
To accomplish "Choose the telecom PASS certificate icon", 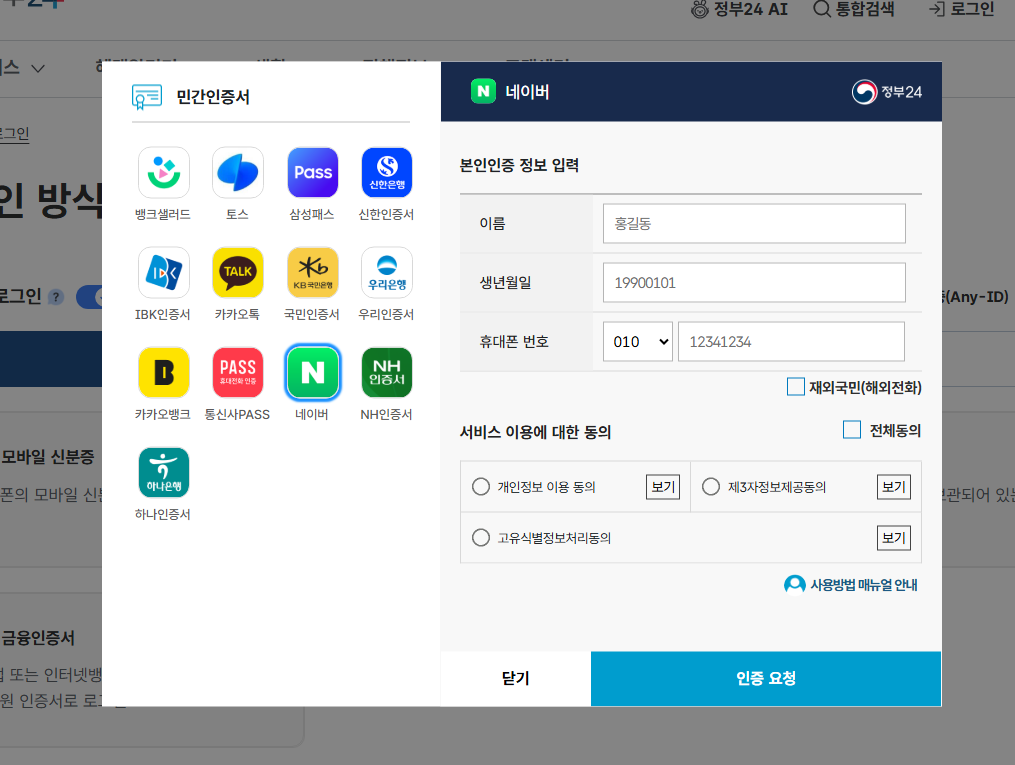I will (x=238, y=372).
